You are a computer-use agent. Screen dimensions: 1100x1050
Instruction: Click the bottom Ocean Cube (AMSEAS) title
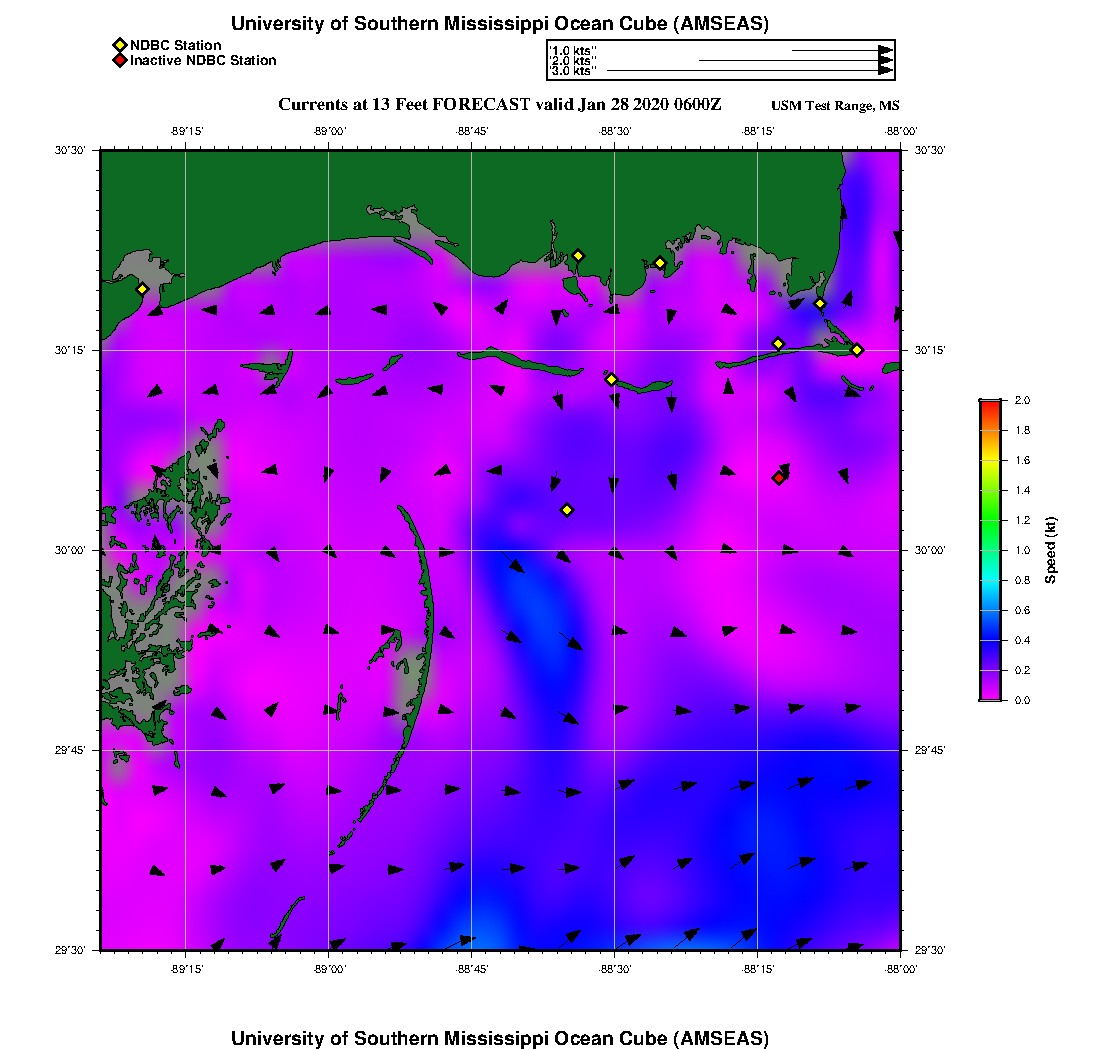tap(500, 1037)
